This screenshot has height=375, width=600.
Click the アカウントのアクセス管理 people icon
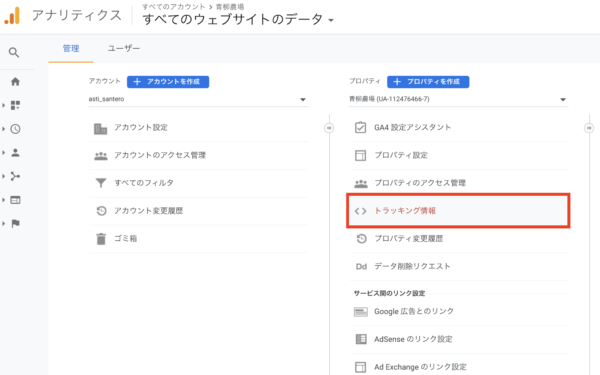101,156
